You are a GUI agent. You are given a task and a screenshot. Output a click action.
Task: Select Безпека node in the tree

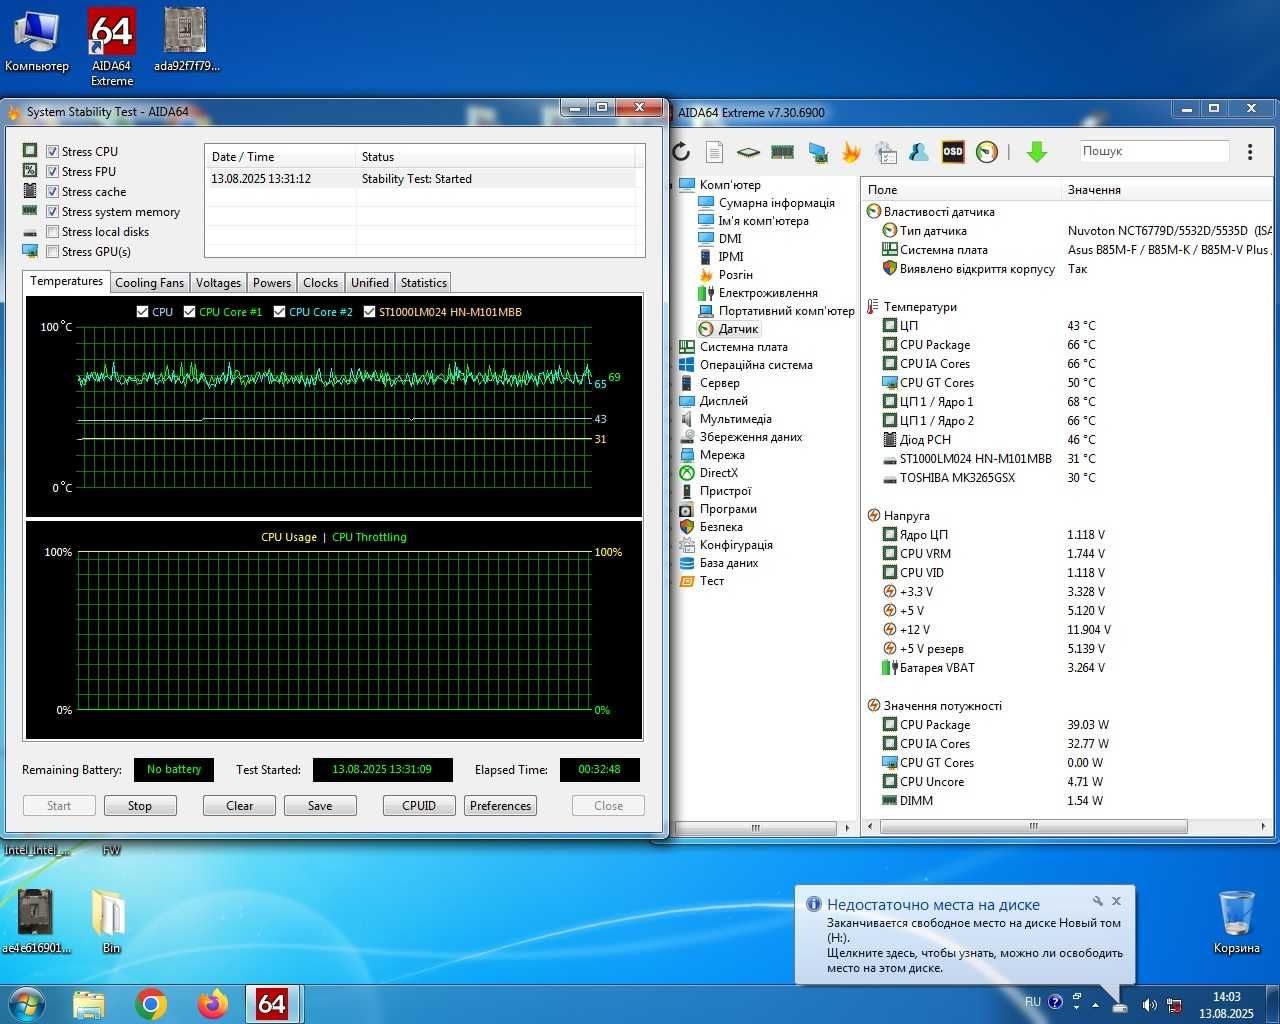[721, 527]
